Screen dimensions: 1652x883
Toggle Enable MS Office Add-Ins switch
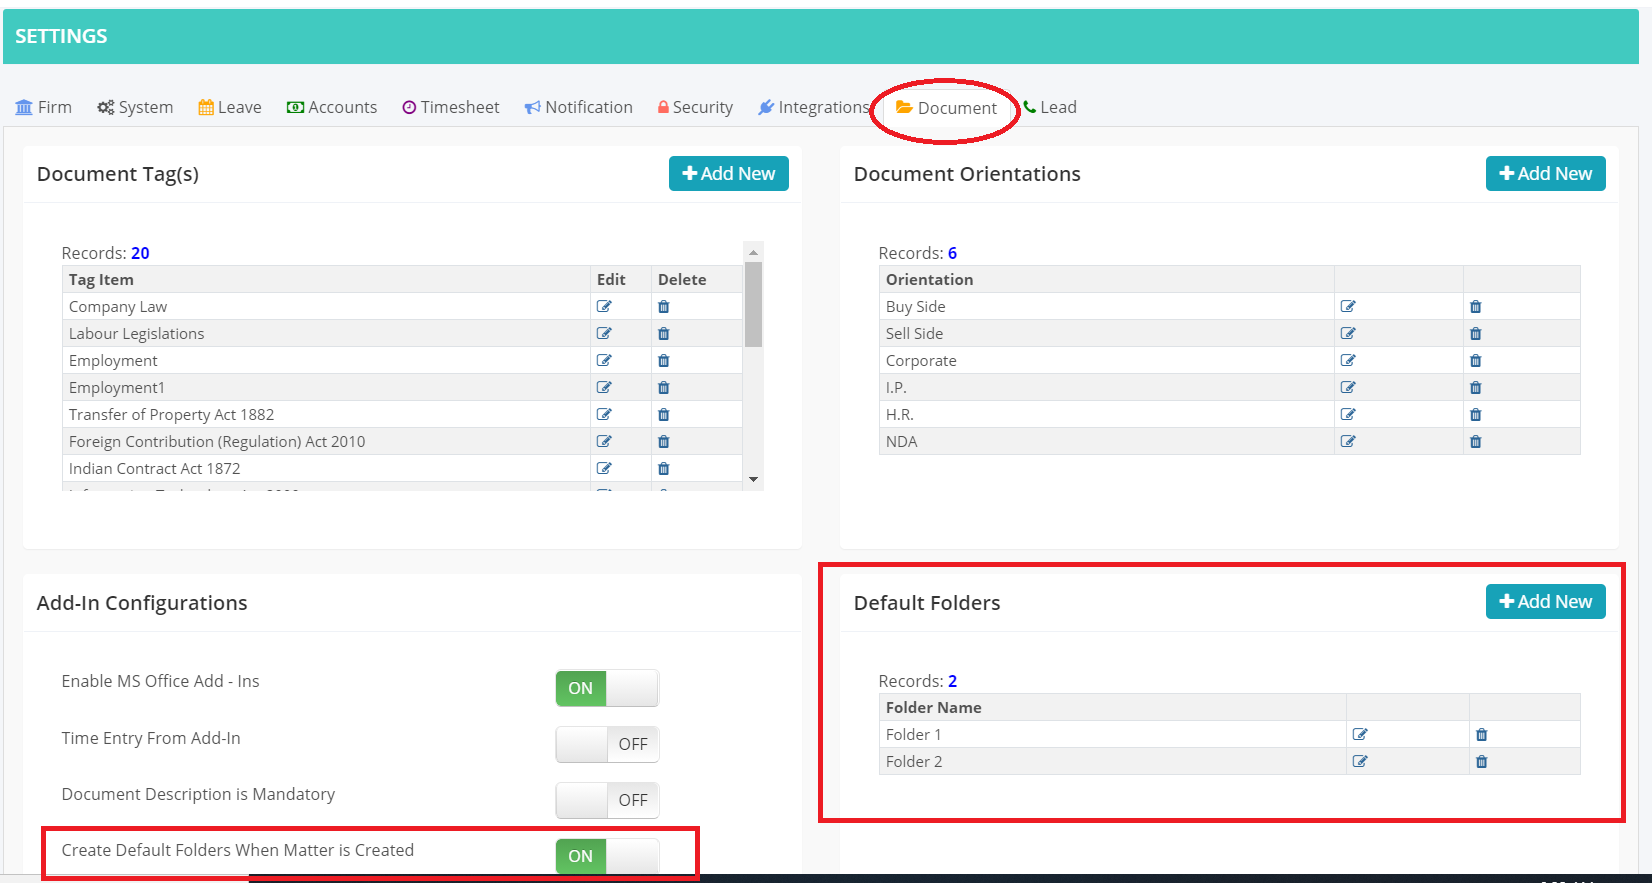click(607, 688)
